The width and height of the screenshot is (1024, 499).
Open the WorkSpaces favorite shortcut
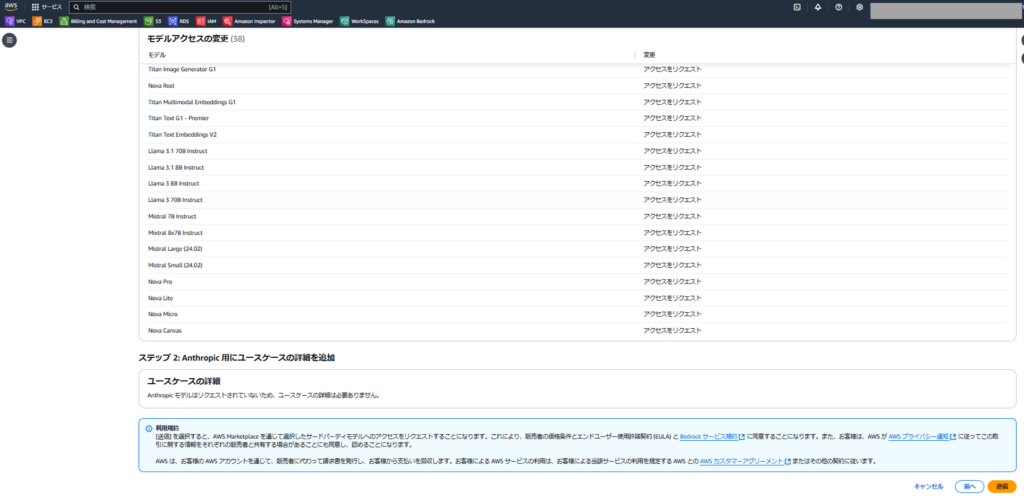click(360, 21)
